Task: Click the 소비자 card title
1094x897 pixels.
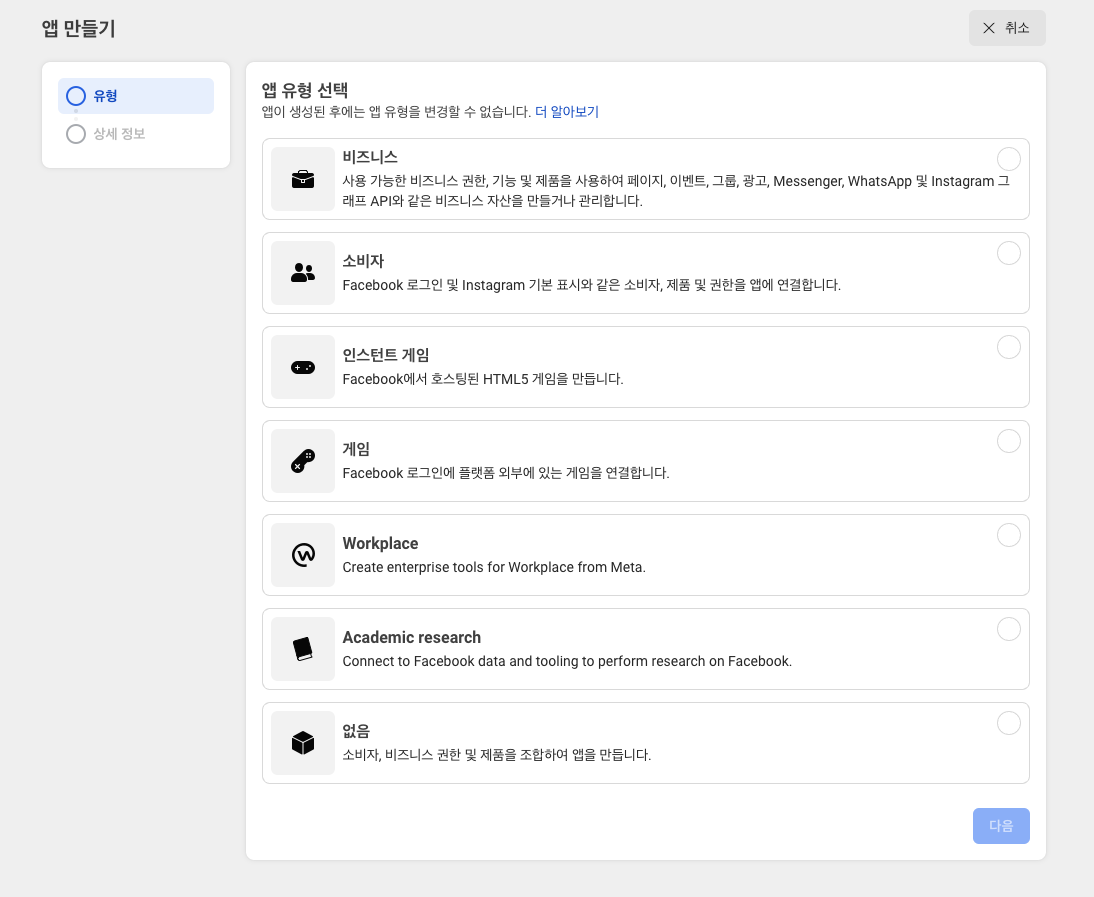Action: 363,261
